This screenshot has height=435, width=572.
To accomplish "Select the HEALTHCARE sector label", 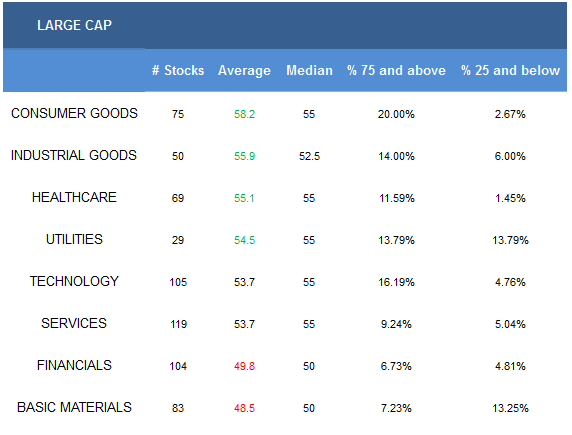I will pos(74,197).
